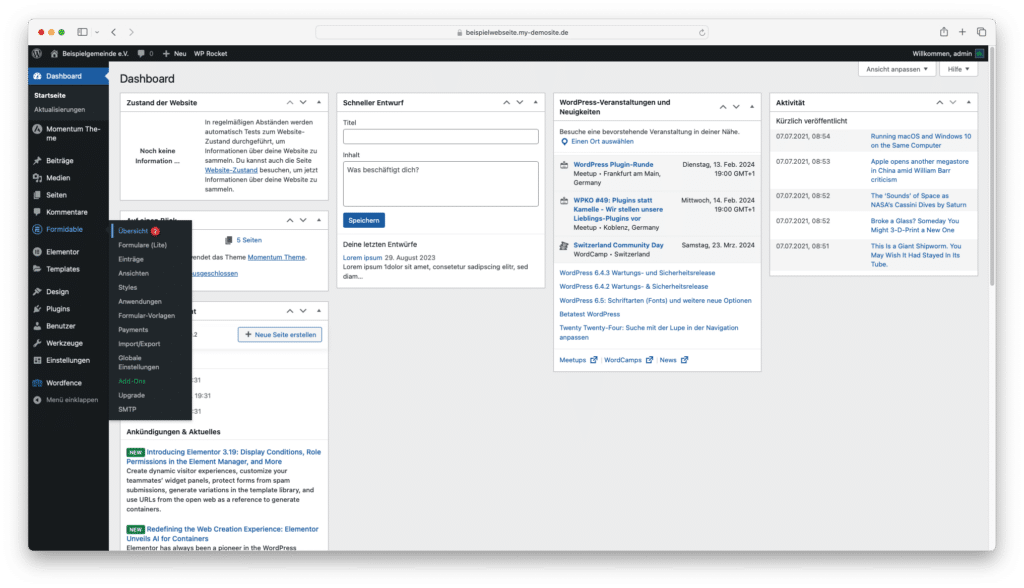Collapse the menu via Menü einklappen
This screenshot has height=588, width=1024.
point(66,400)
